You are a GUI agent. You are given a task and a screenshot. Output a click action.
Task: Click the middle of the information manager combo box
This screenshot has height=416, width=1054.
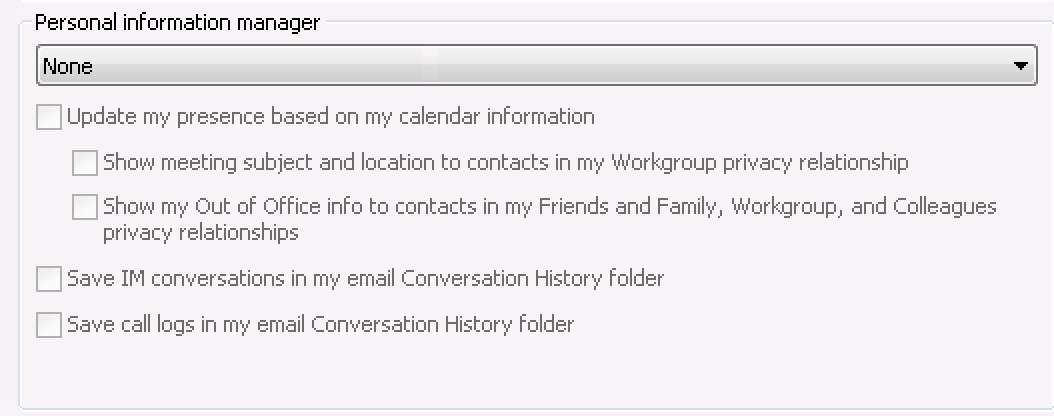pyautogui.click(x=536, y=67)
